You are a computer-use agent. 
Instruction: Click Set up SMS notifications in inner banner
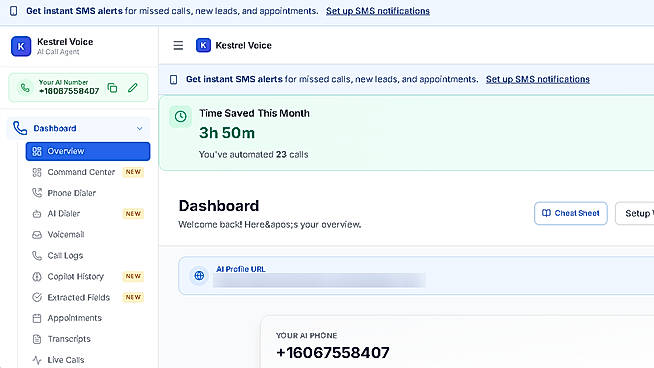coord(538,79)
